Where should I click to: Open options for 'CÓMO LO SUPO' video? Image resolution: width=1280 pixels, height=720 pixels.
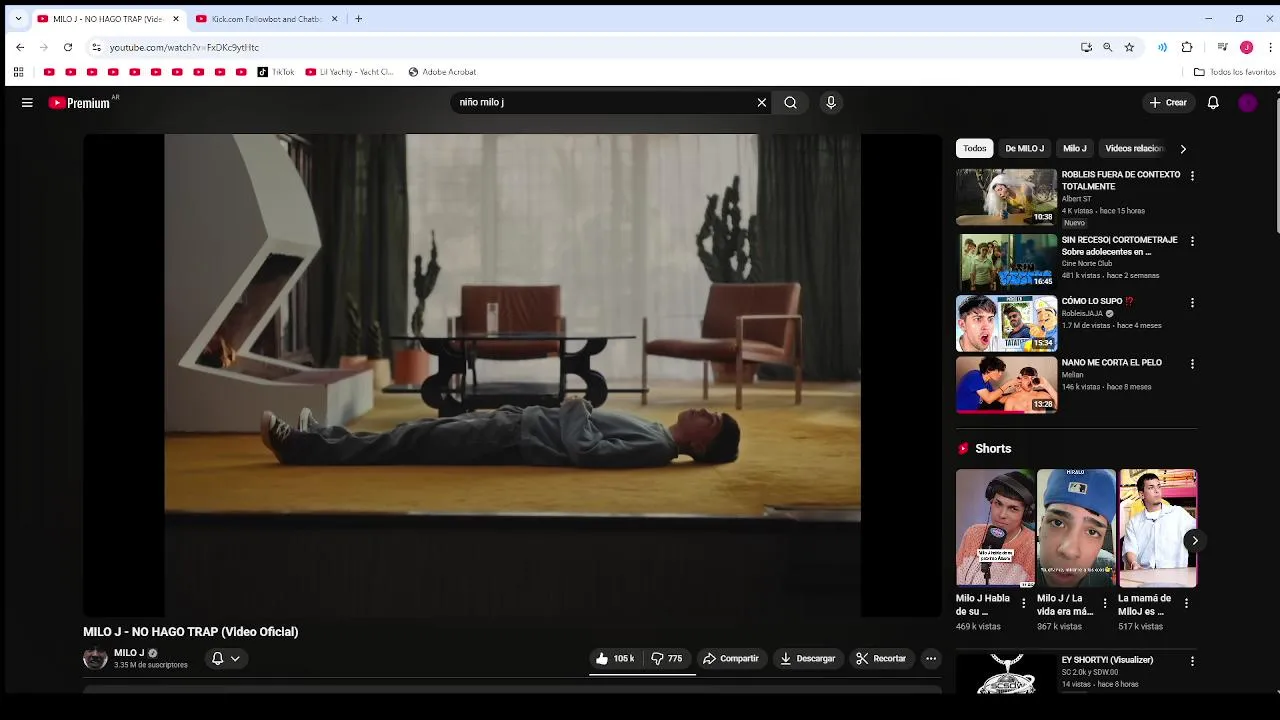[x=1192, y=303]
